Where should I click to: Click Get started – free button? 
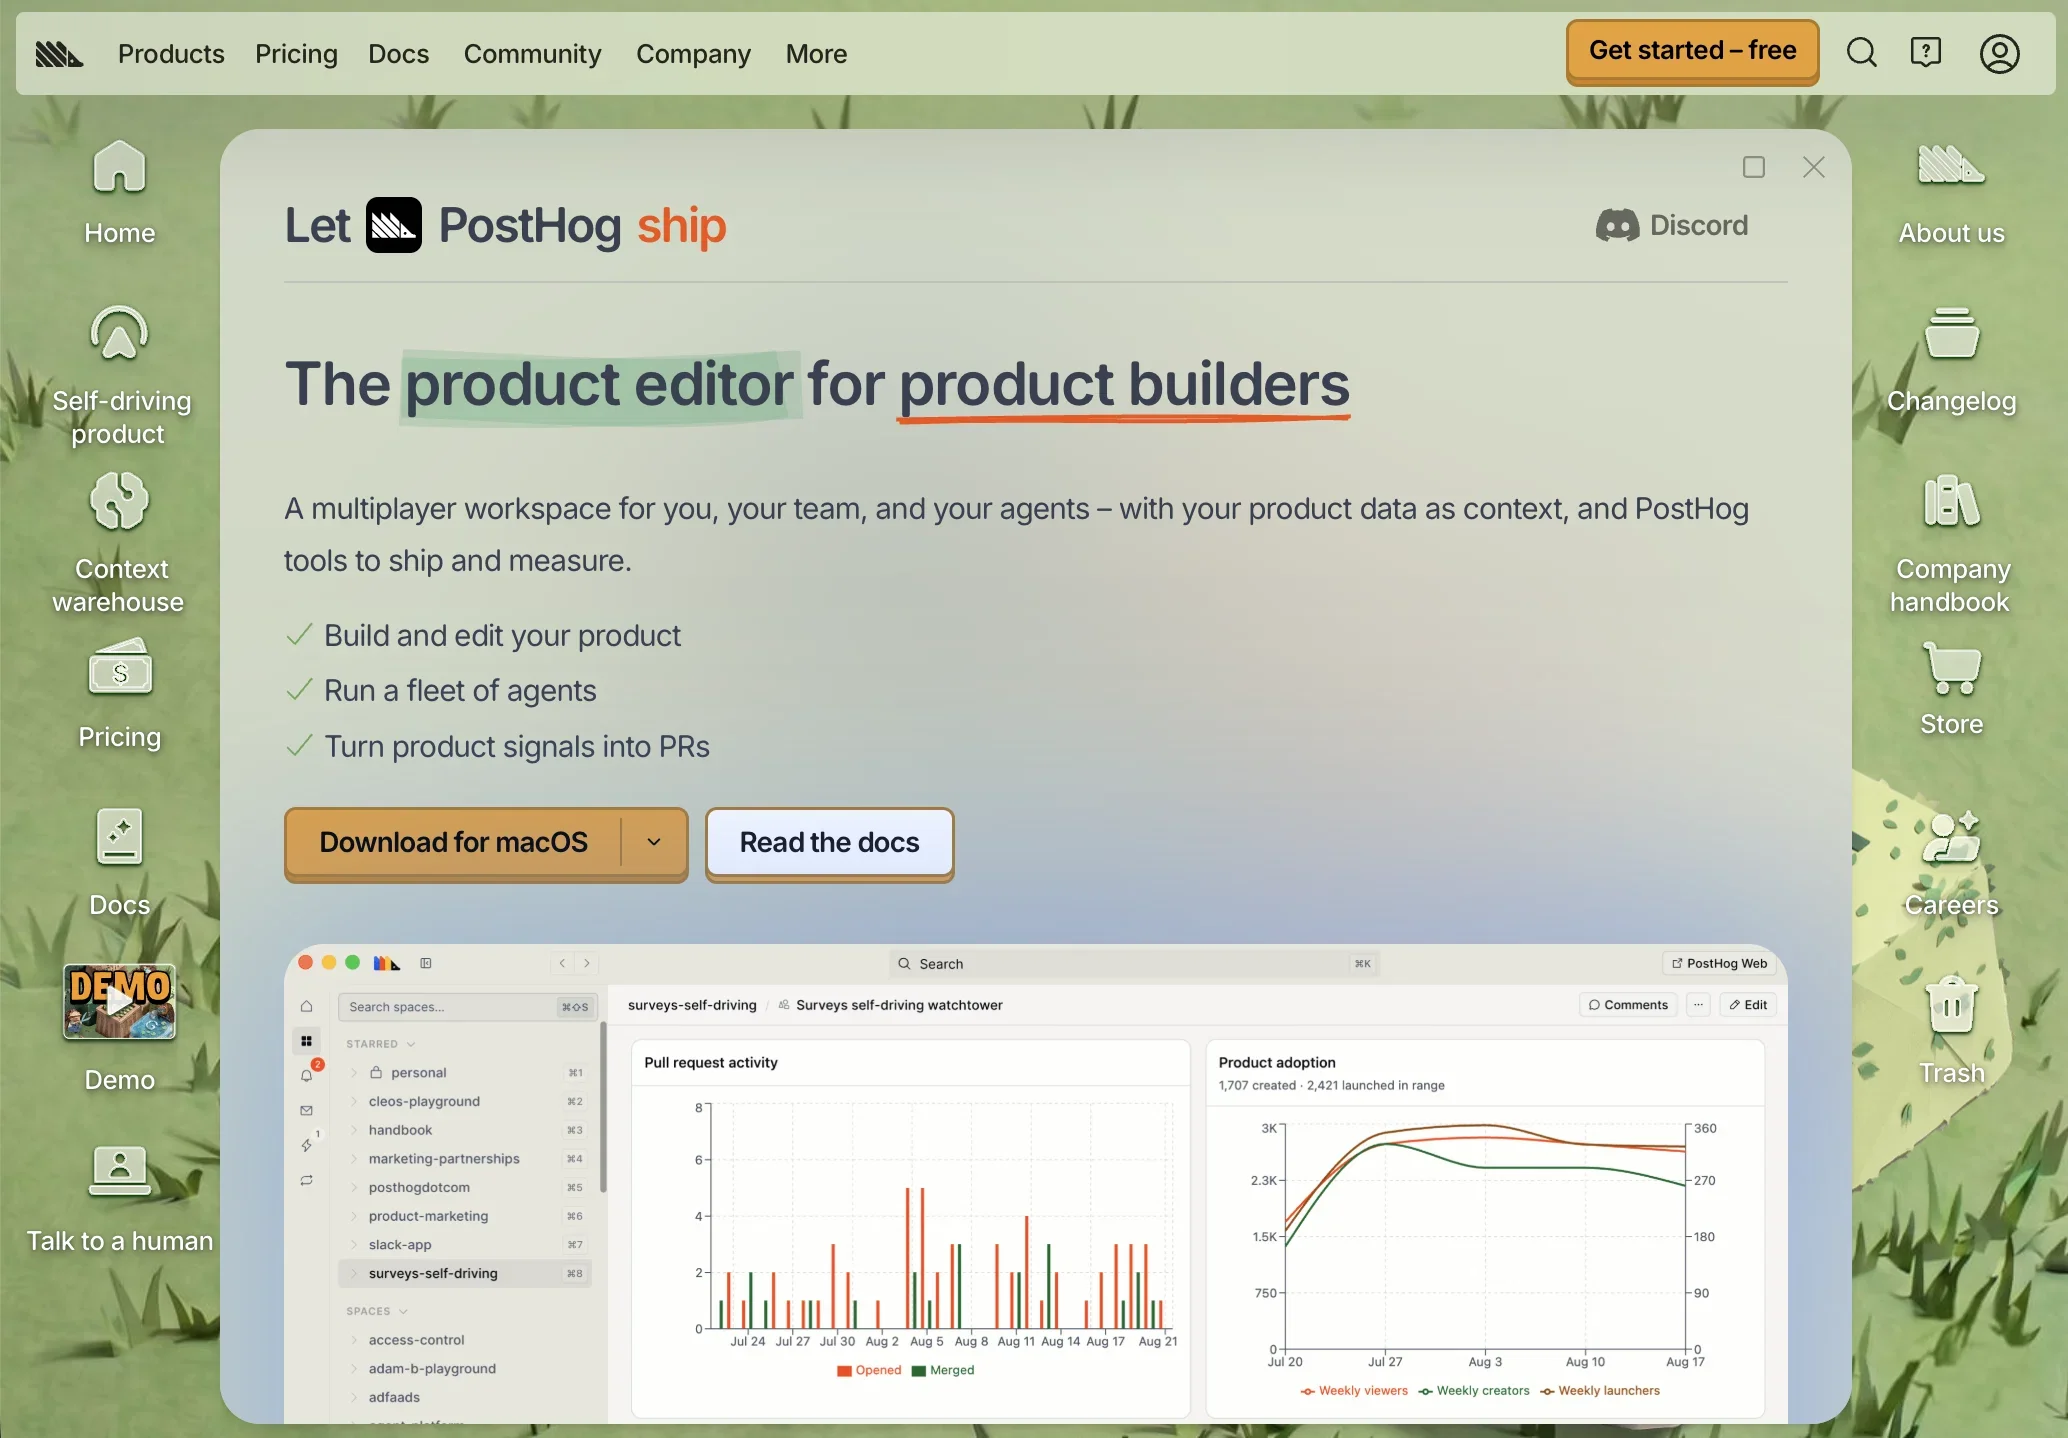coord(1692,50)
